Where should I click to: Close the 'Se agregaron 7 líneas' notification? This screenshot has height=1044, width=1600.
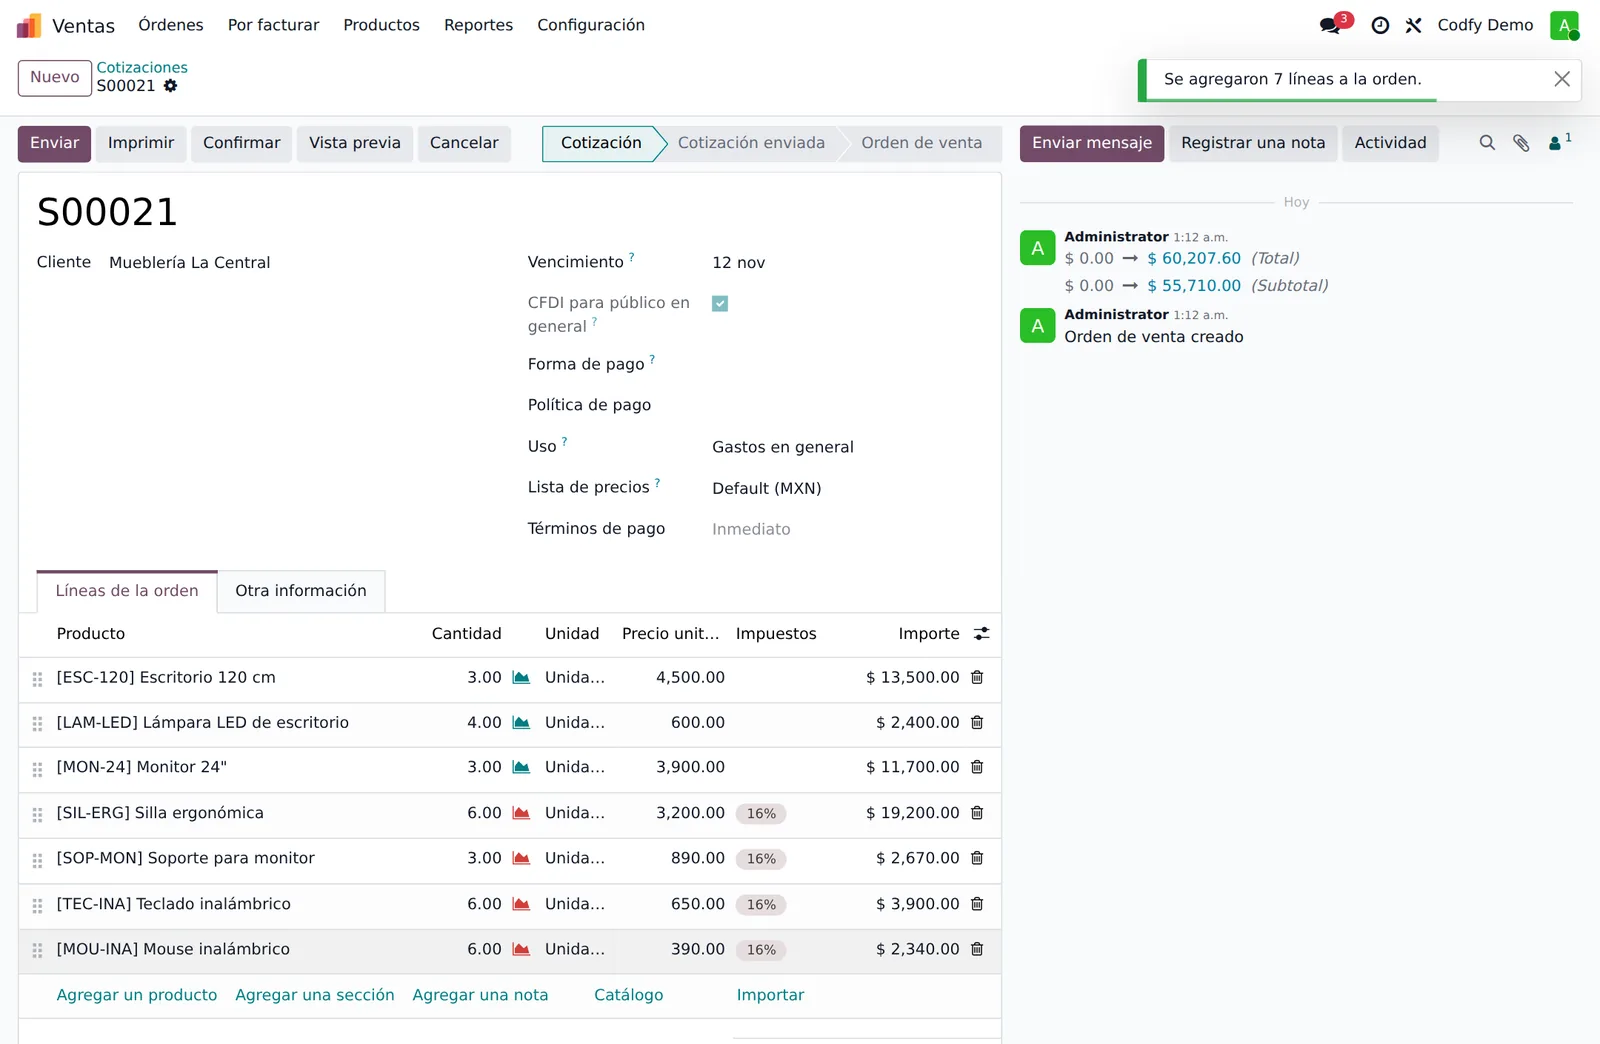(1562, 79)
